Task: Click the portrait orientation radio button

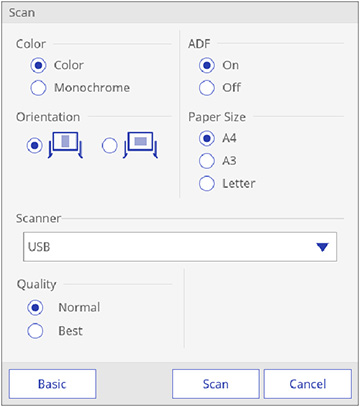Action: click(35, 146)
